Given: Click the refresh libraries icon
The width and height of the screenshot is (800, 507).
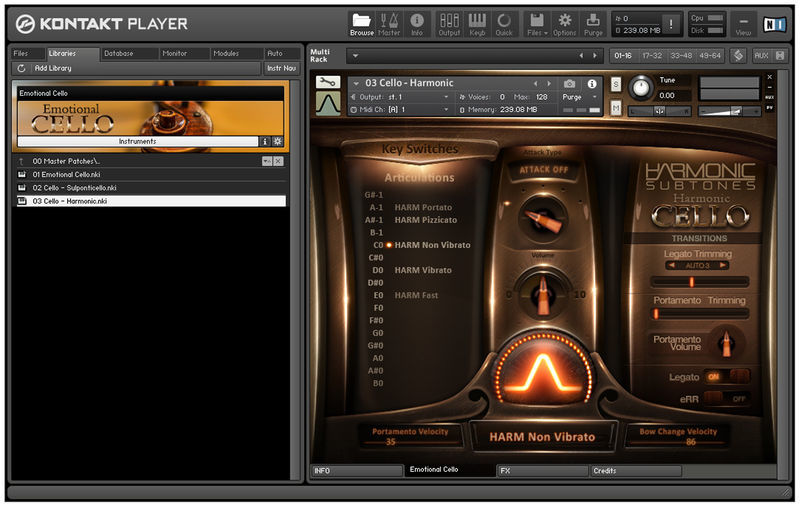Looking at the screenshot, I should point(21,68).
